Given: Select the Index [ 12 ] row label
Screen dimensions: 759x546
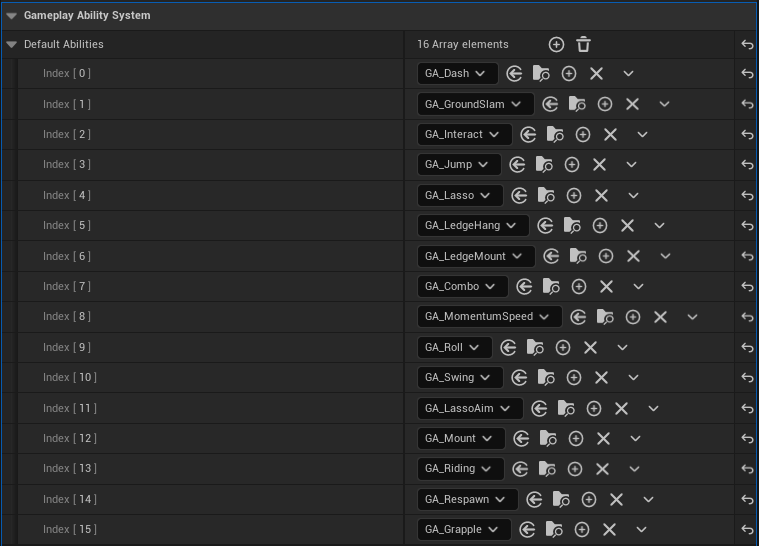Looking at the screenshot, I should coord(69,439).
